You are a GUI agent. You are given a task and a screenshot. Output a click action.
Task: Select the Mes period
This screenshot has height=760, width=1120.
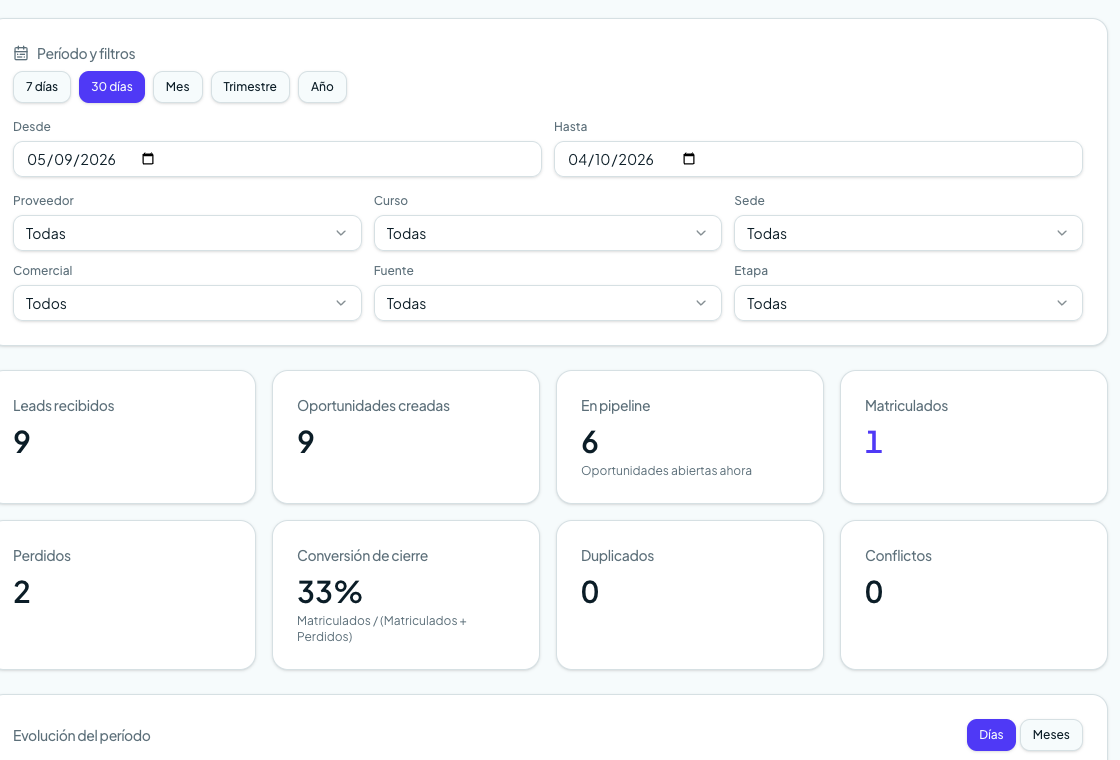click(178, 87)
